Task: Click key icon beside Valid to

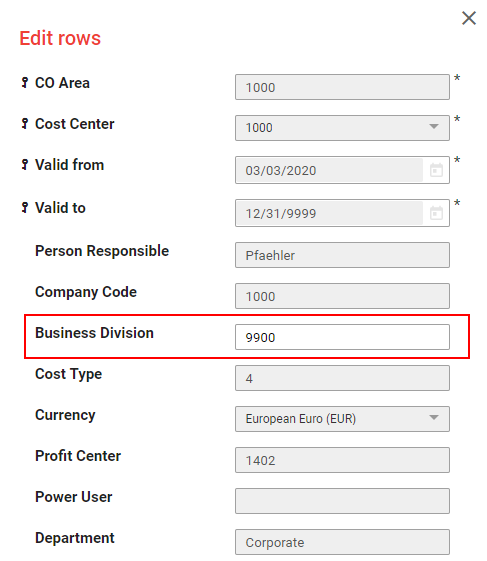Action: pos(25,208)
